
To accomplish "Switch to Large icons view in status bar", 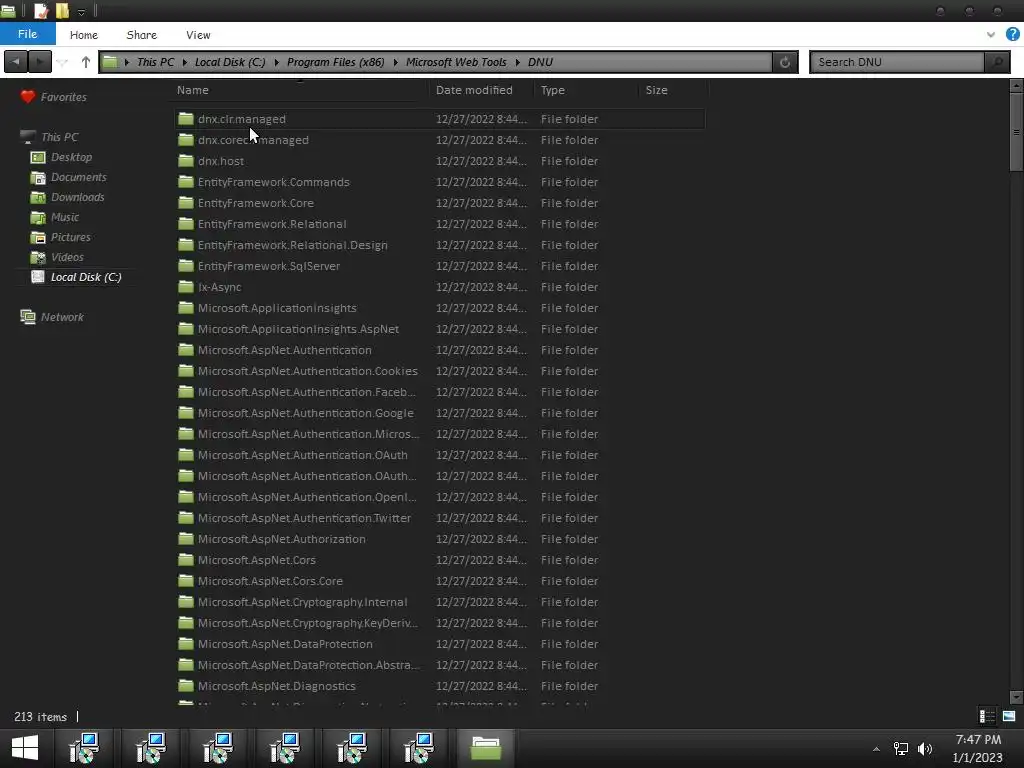I will click(x=1009, y=716).
